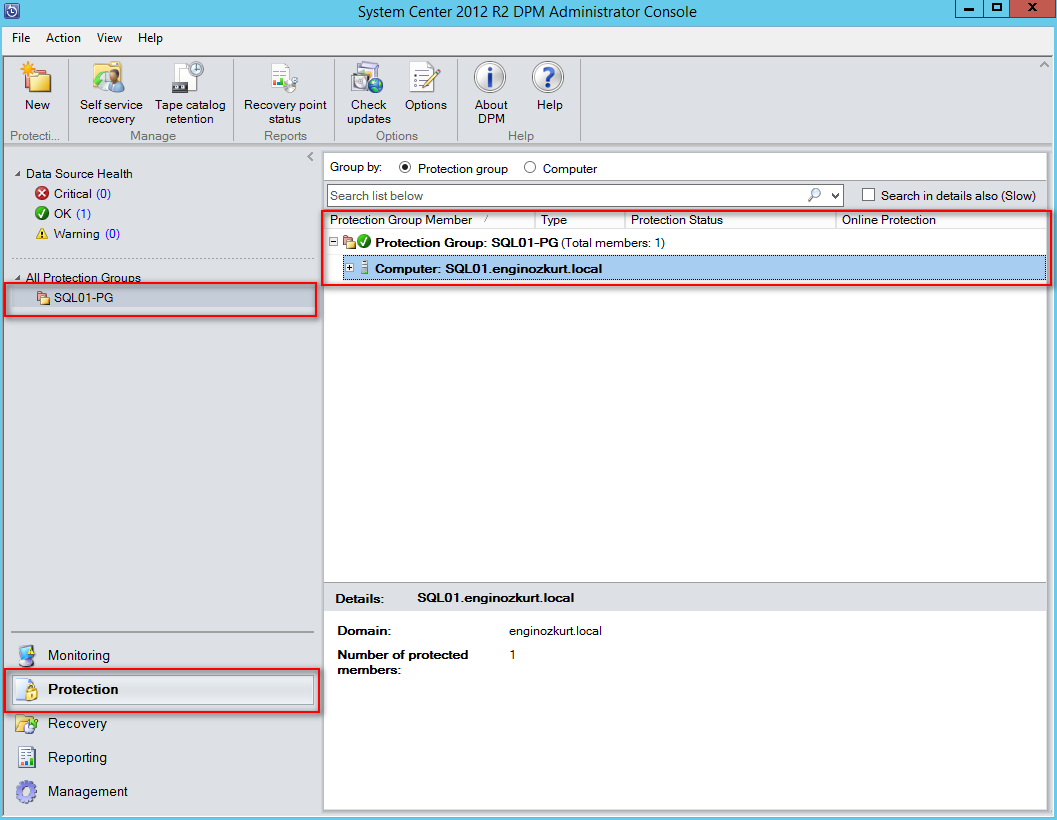Select the Computer: SQL01.enginozkurt.local row
Image resolution: width=1057 pixels, height=820 pixels.
694,268
